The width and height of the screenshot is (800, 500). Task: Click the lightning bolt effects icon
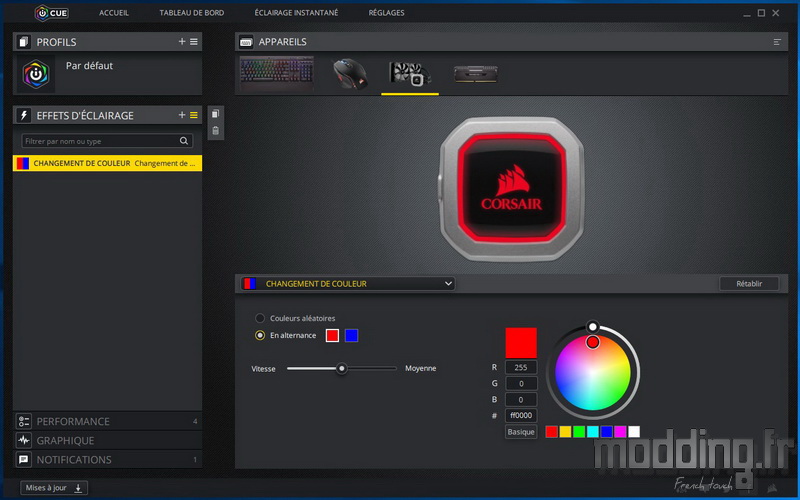click(23, 115)
